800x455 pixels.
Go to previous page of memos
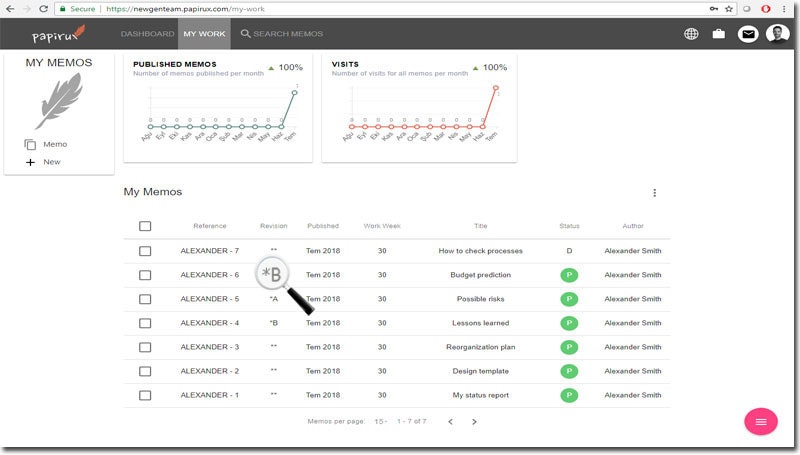[451, 422]
